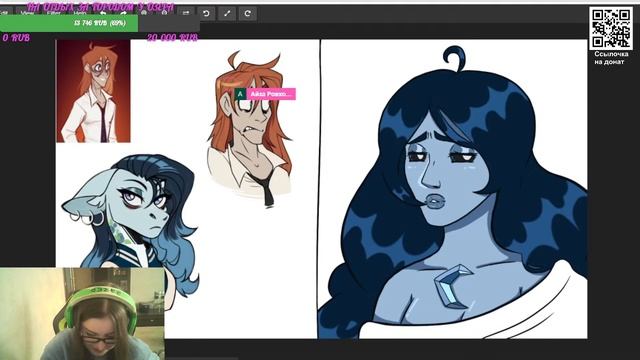Click the rotate canvas clockwise icon
Image resolution: width=640 pixels, height=360 pixels.
(248, 13)
